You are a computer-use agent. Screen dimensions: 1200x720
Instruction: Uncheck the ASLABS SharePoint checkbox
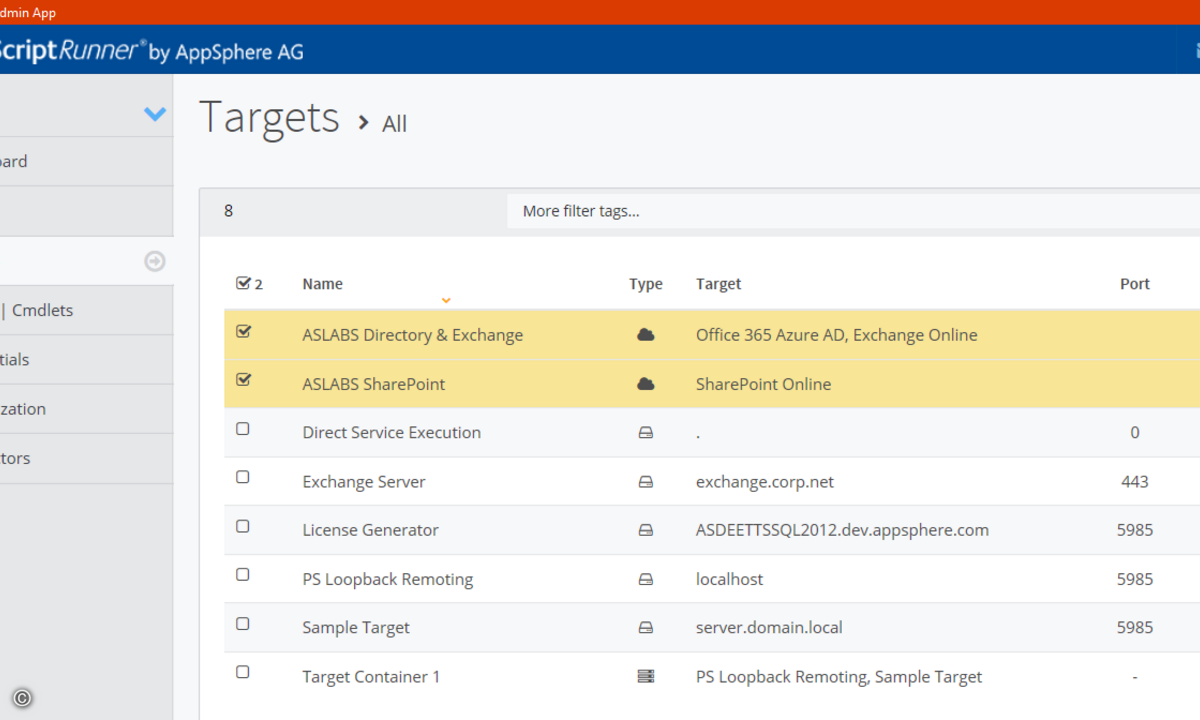click(x=243, y=380)
